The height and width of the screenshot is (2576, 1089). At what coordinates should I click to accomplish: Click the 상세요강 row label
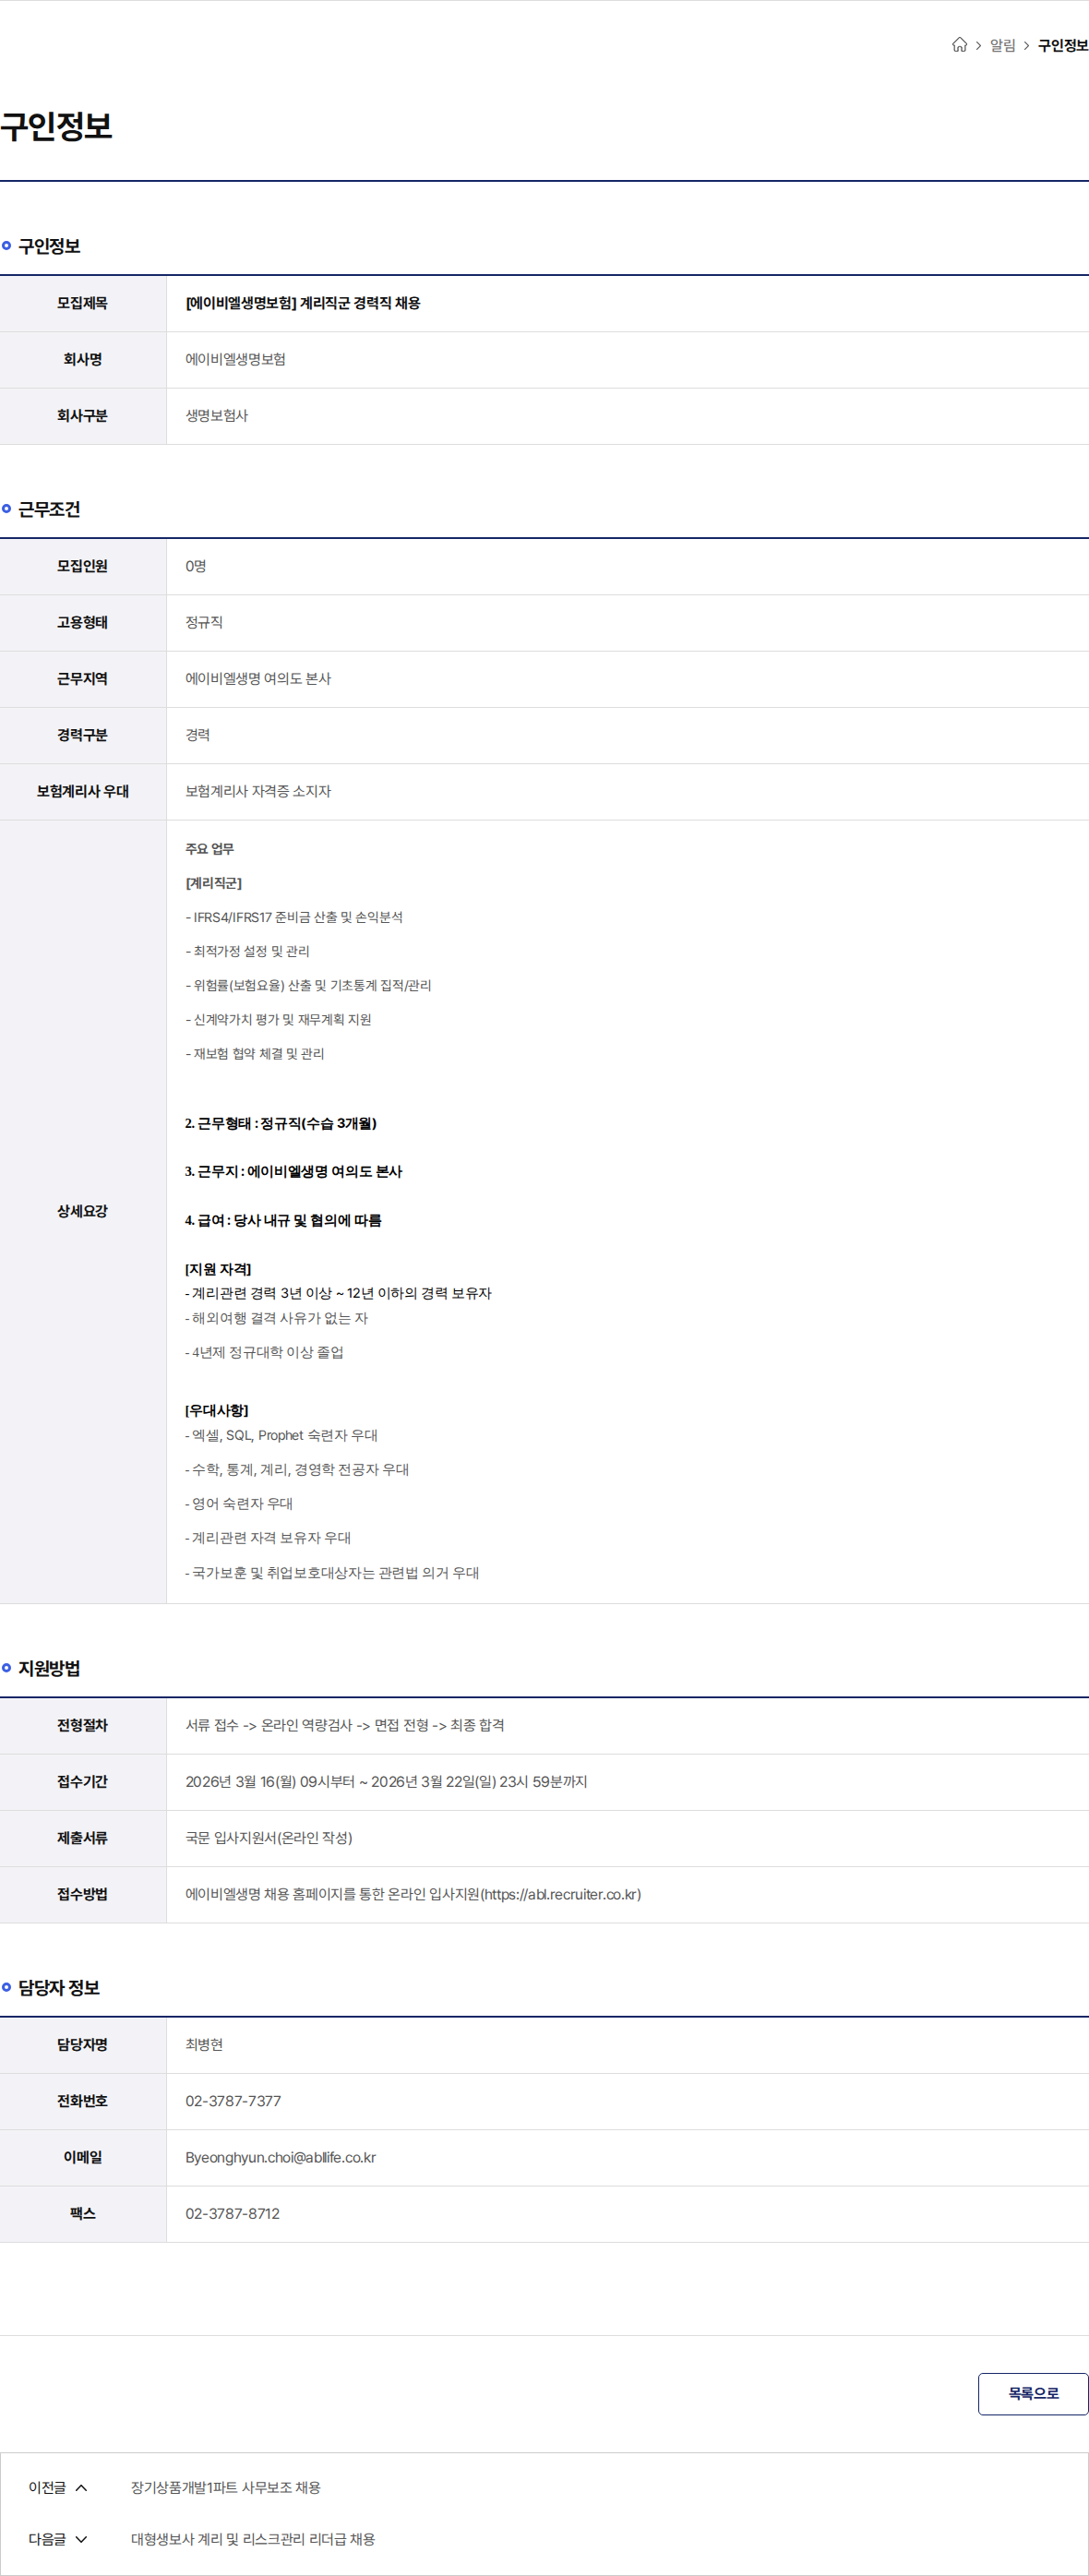(x=82, y=1211)
